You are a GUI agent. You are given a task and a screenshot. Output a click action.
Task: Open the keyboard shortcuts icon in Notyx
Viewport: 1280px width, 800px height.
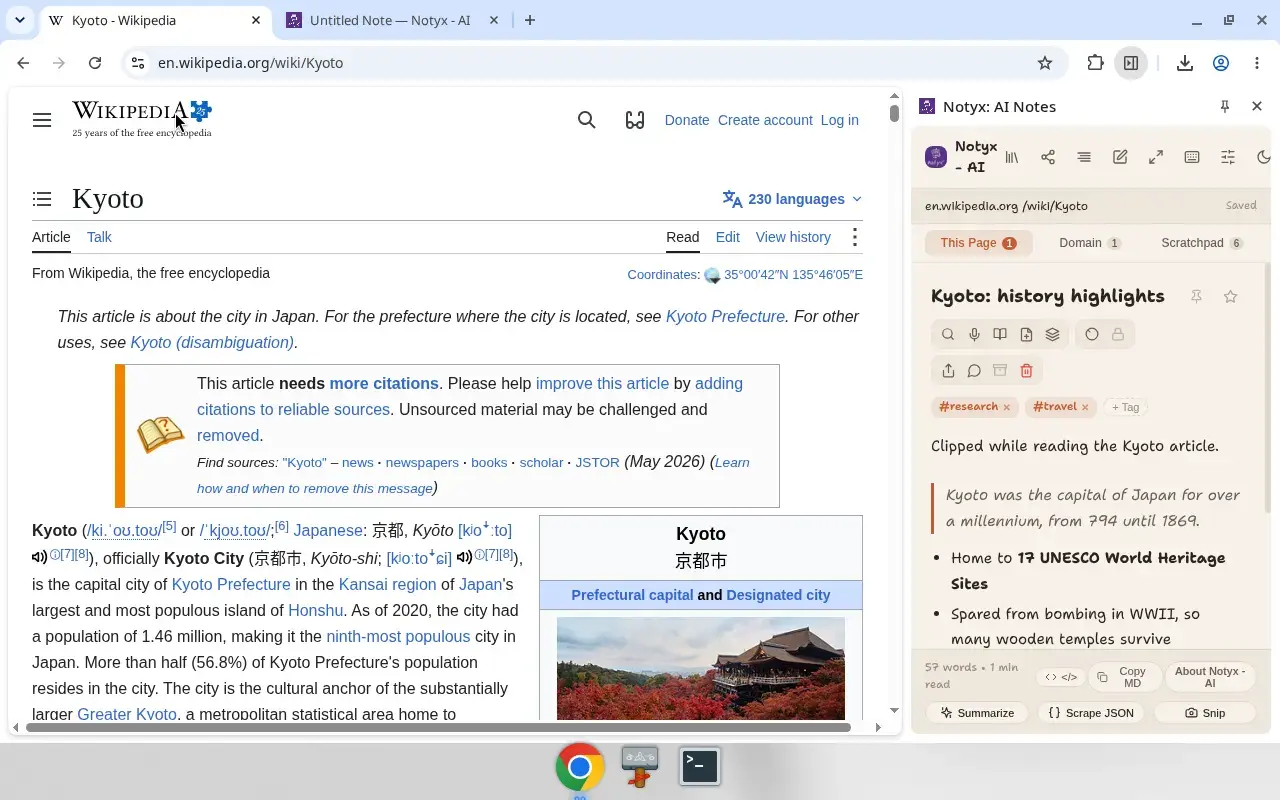(x=1192, y=157)
